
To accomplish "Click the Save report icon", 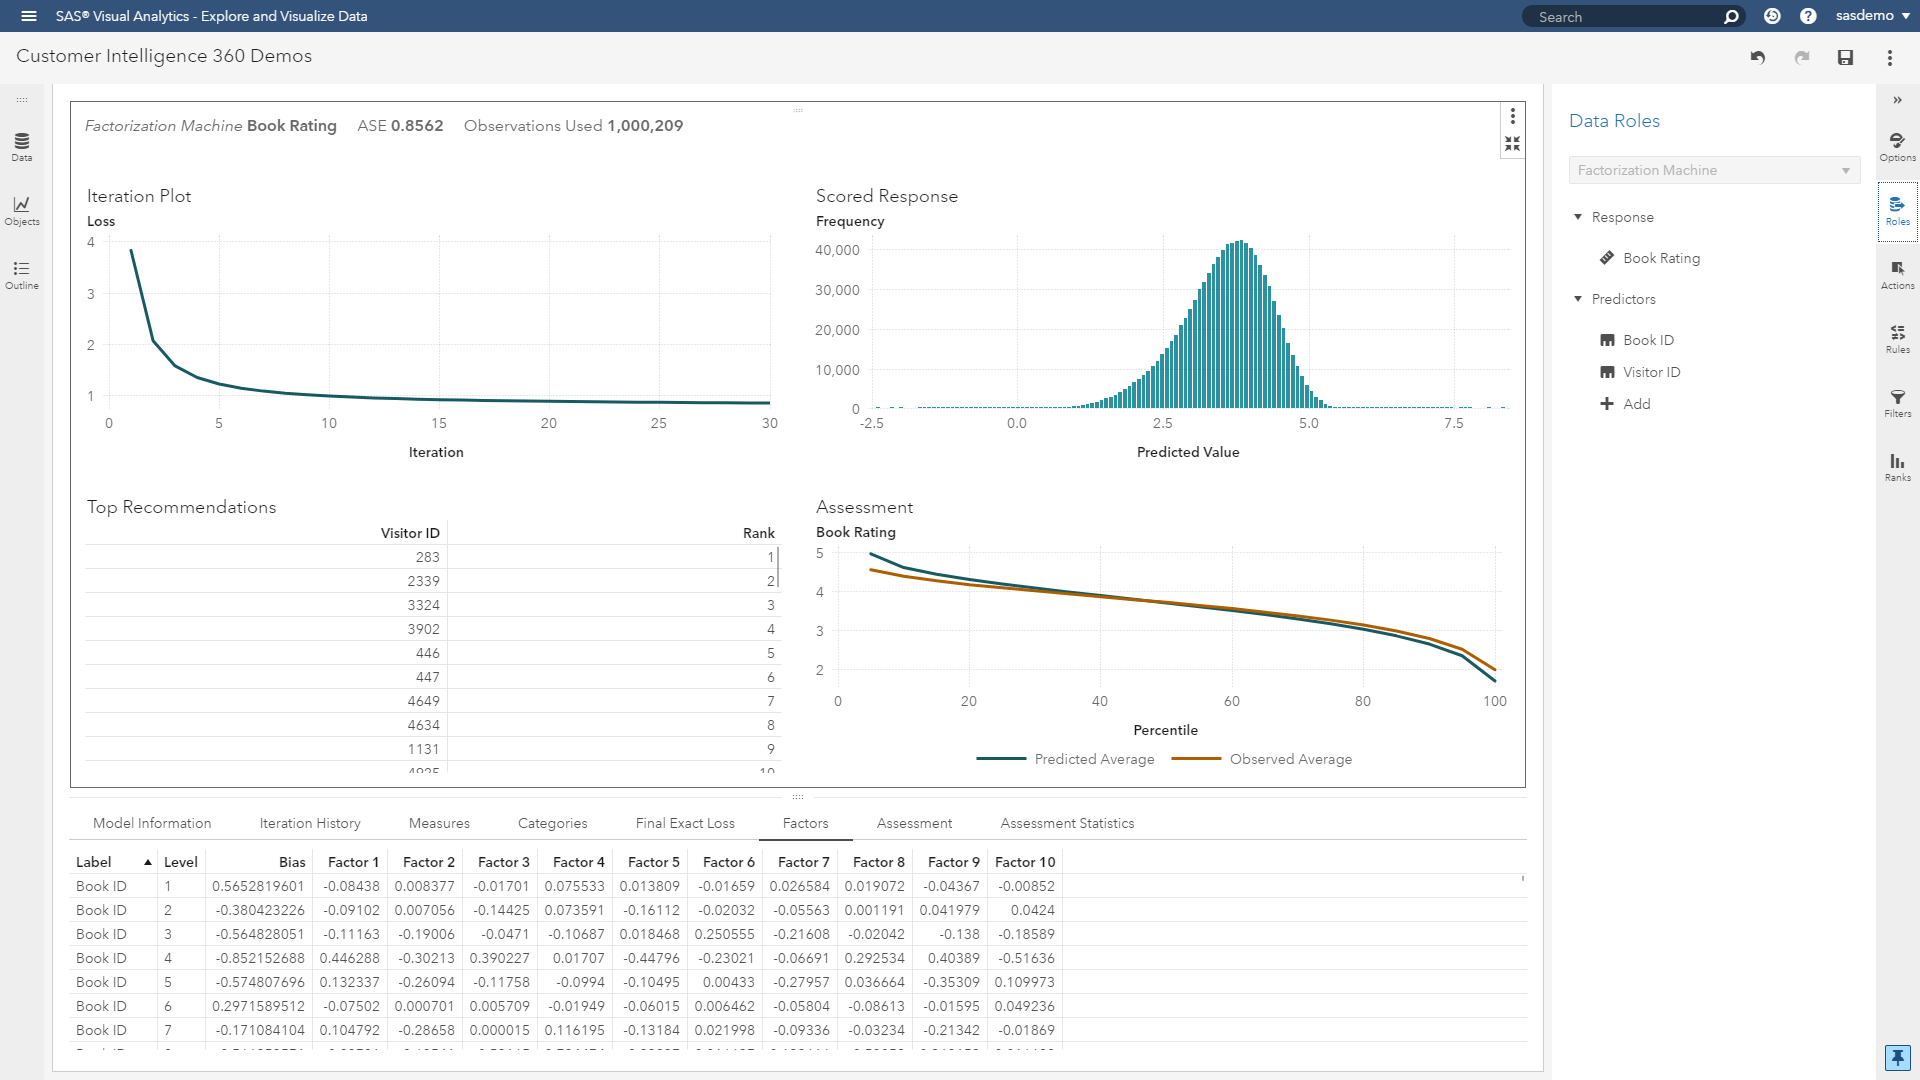I will click(1845, 58).
